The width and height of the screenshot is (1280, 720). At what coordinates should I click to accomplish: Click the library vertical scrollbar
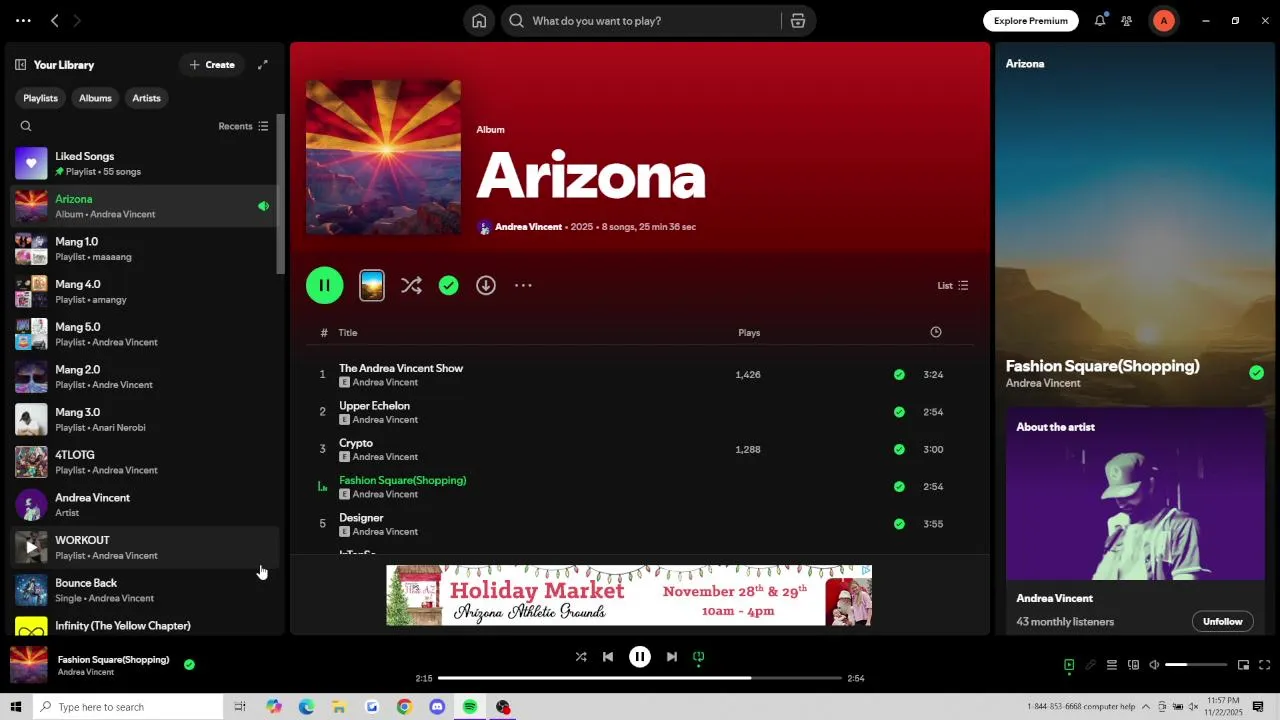281,195
